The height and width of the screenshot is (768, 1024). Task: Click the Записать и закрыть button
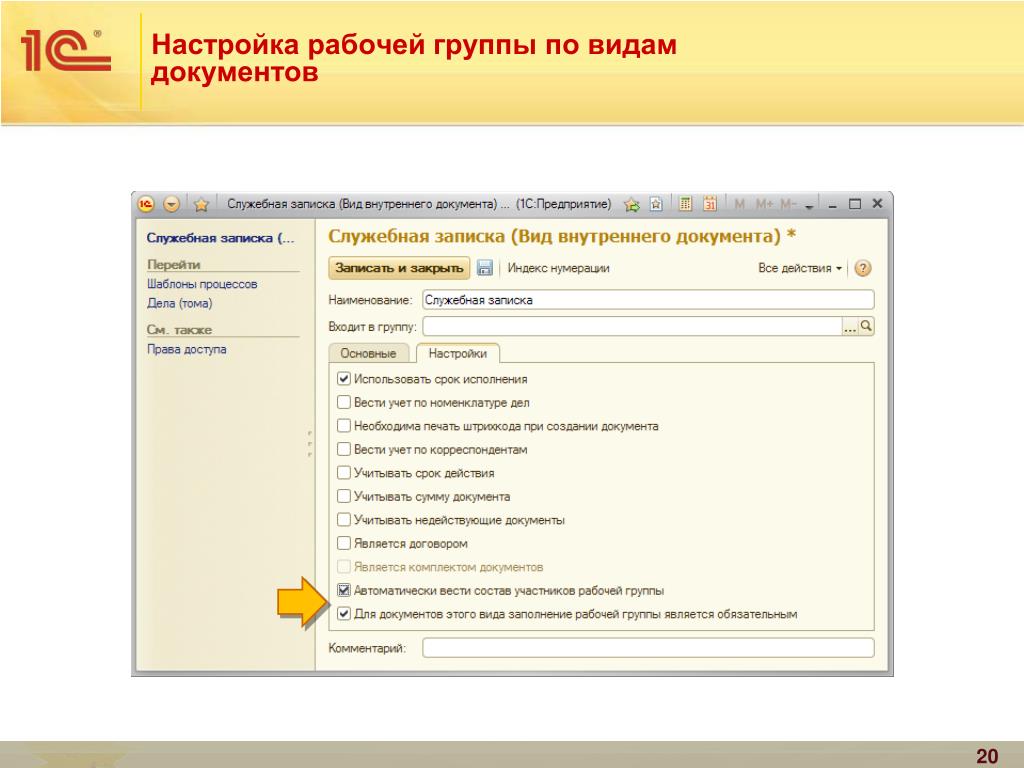399,268
